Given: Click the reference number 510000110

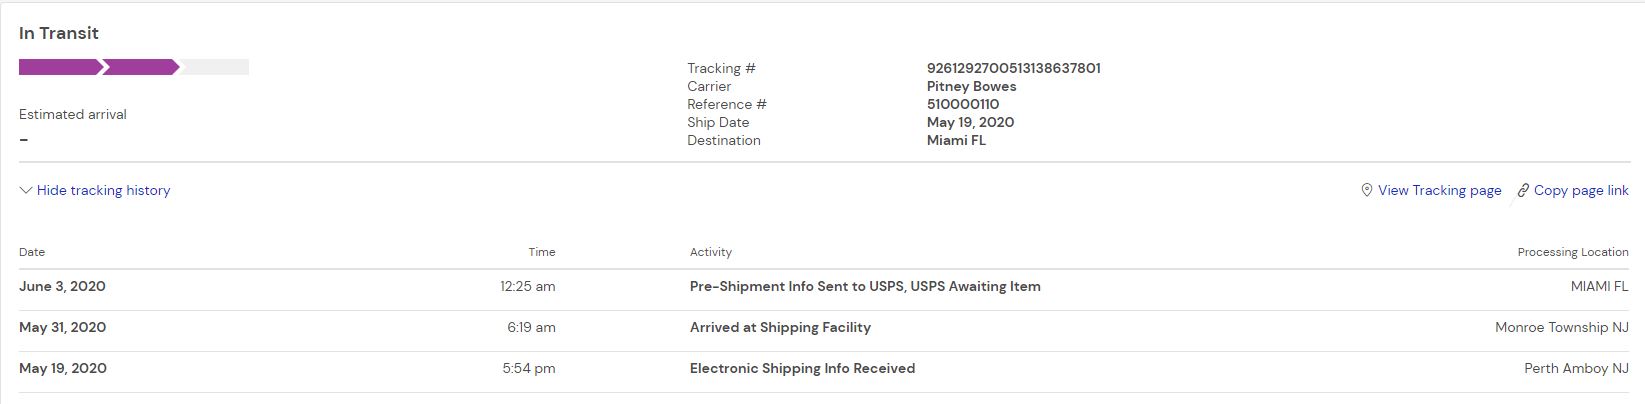Looking at the screenshot, I should tap(962, 104).
